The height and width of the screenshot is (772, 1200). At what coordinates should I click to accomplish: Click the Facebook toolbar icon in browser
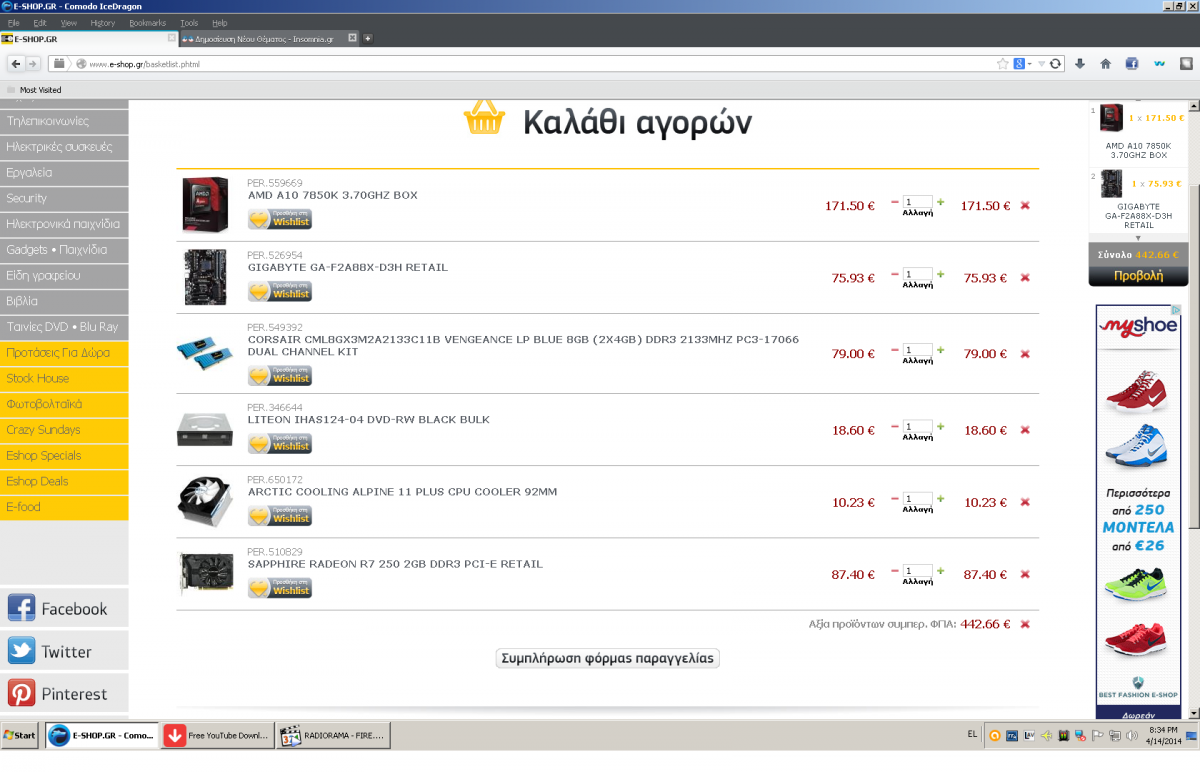1132,63
